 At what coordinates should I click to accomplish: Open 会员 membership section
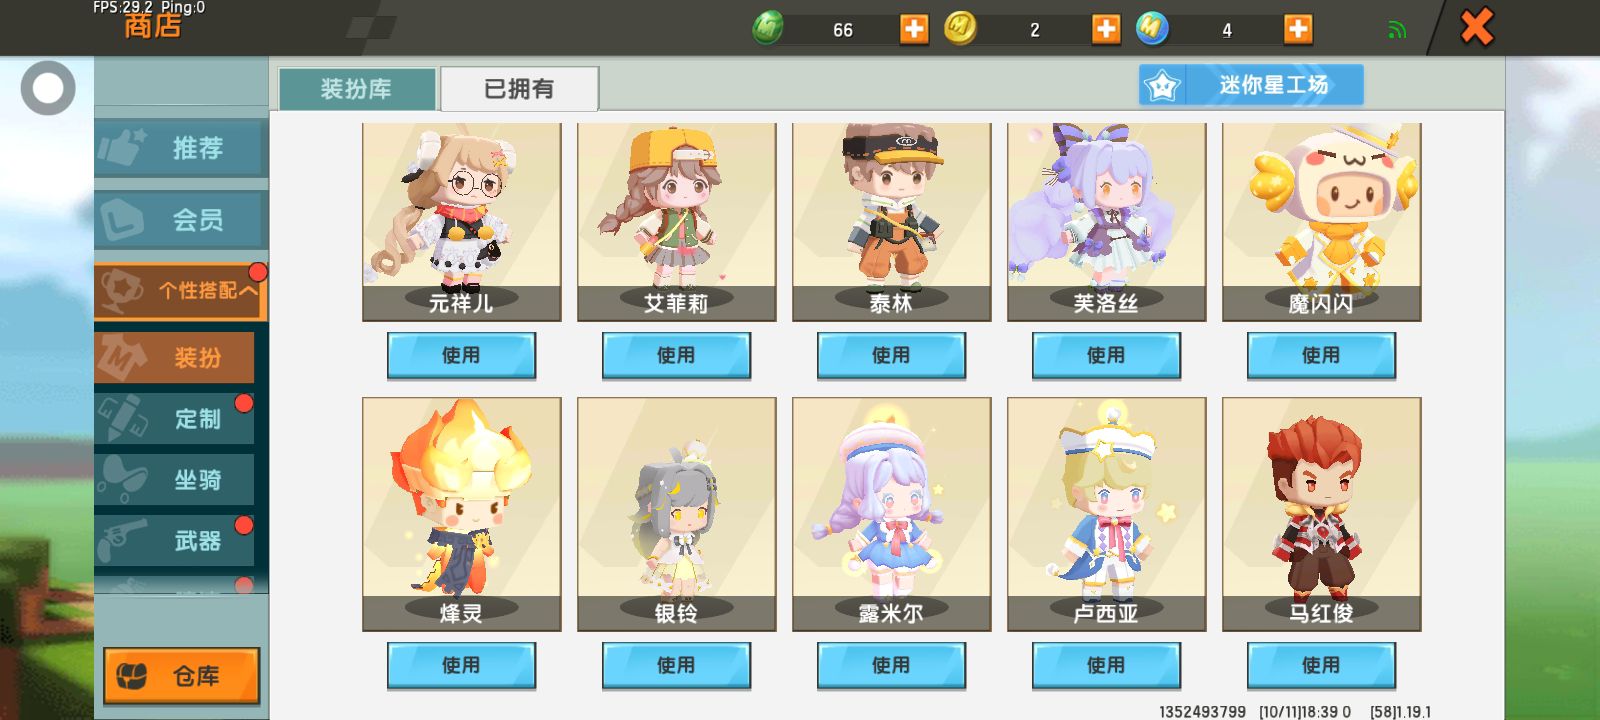tap(181, 220)
